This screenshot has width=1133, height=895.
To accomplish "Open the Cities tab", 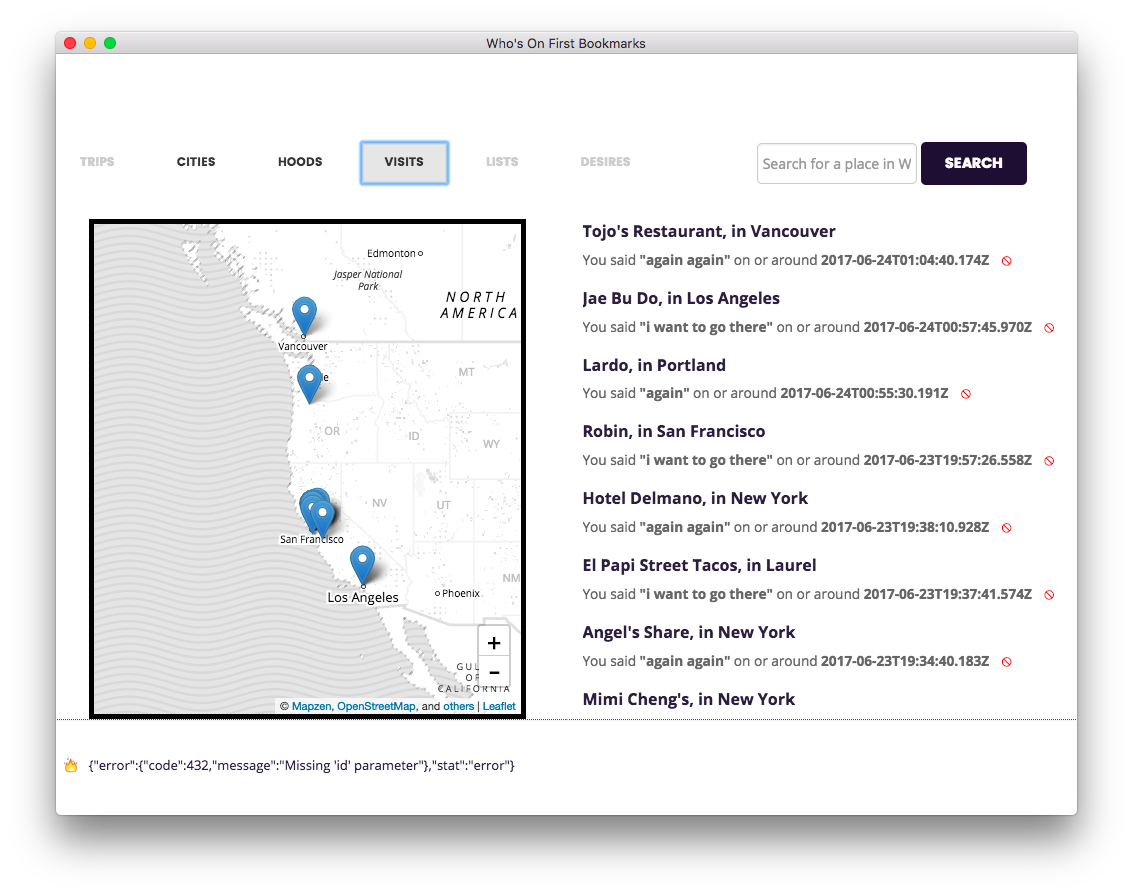I will pyautogui.click(x=196, y=162).
